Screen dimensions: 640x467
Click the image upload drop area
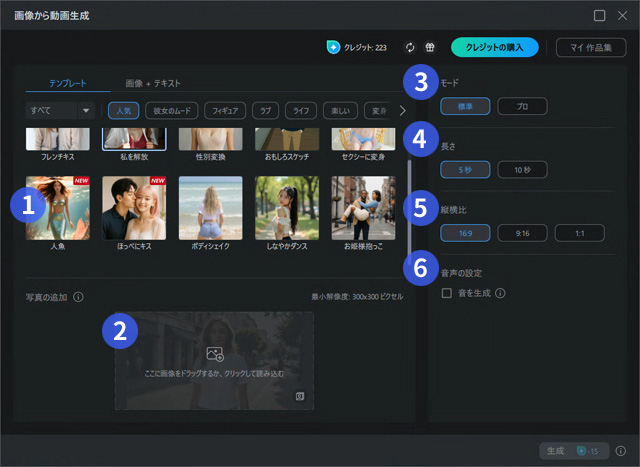[214, 360]
